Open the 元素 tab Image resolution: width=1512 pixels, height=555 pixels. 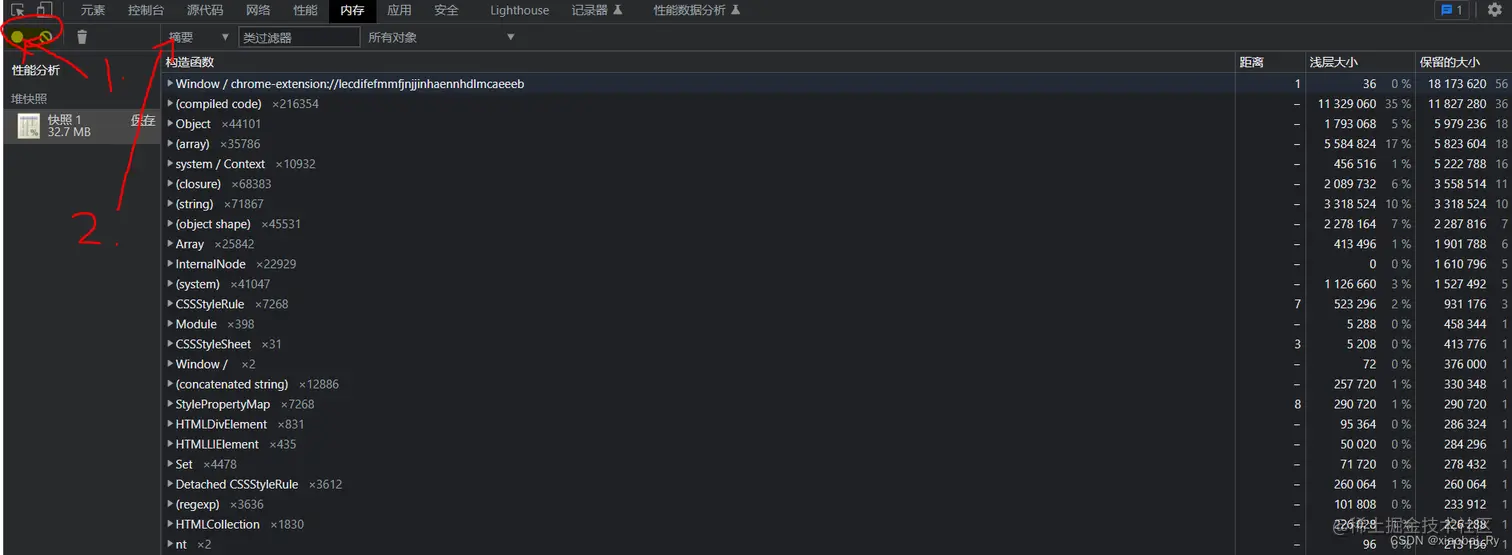[x=93, y=10]
